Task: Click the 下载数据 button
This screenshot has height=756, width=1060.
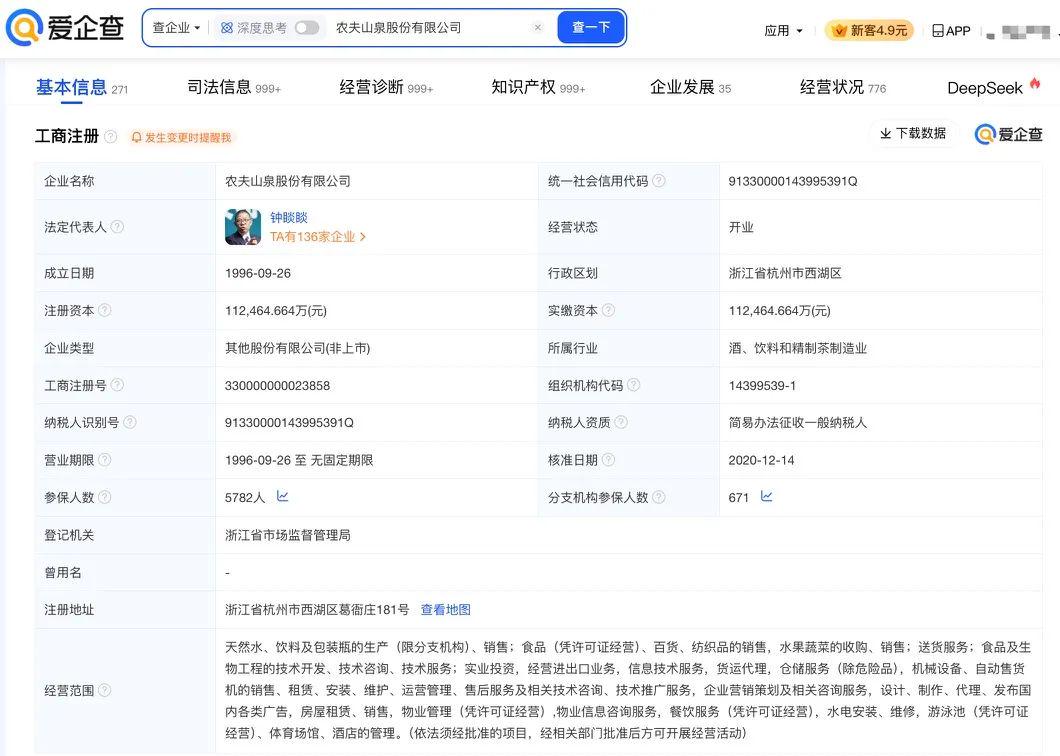Action: (913, 134)
